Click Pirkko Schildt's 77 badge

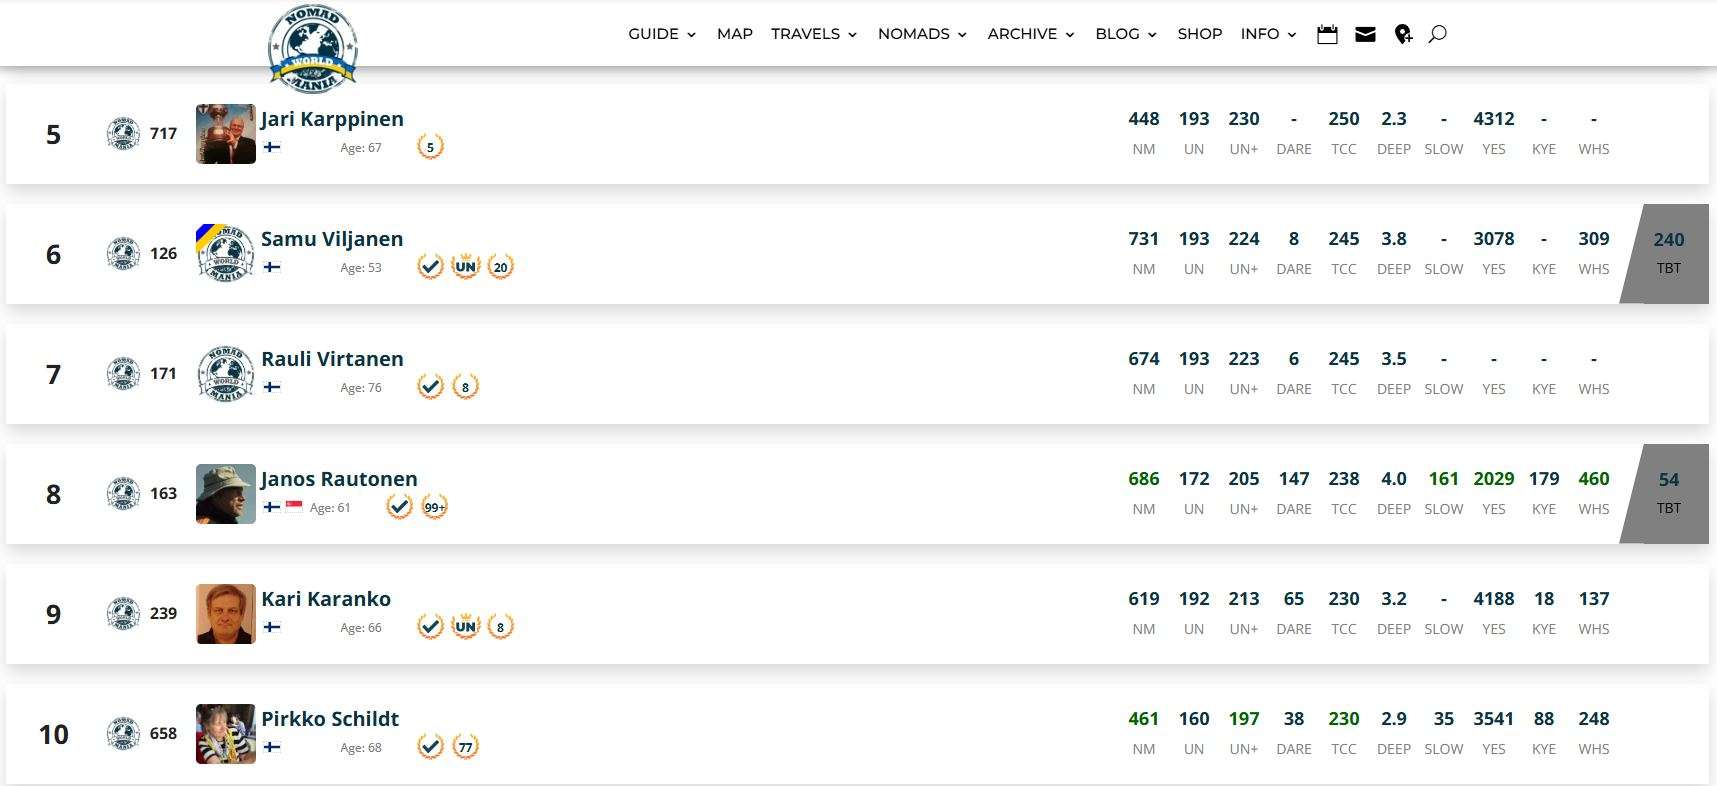point(465,747)
